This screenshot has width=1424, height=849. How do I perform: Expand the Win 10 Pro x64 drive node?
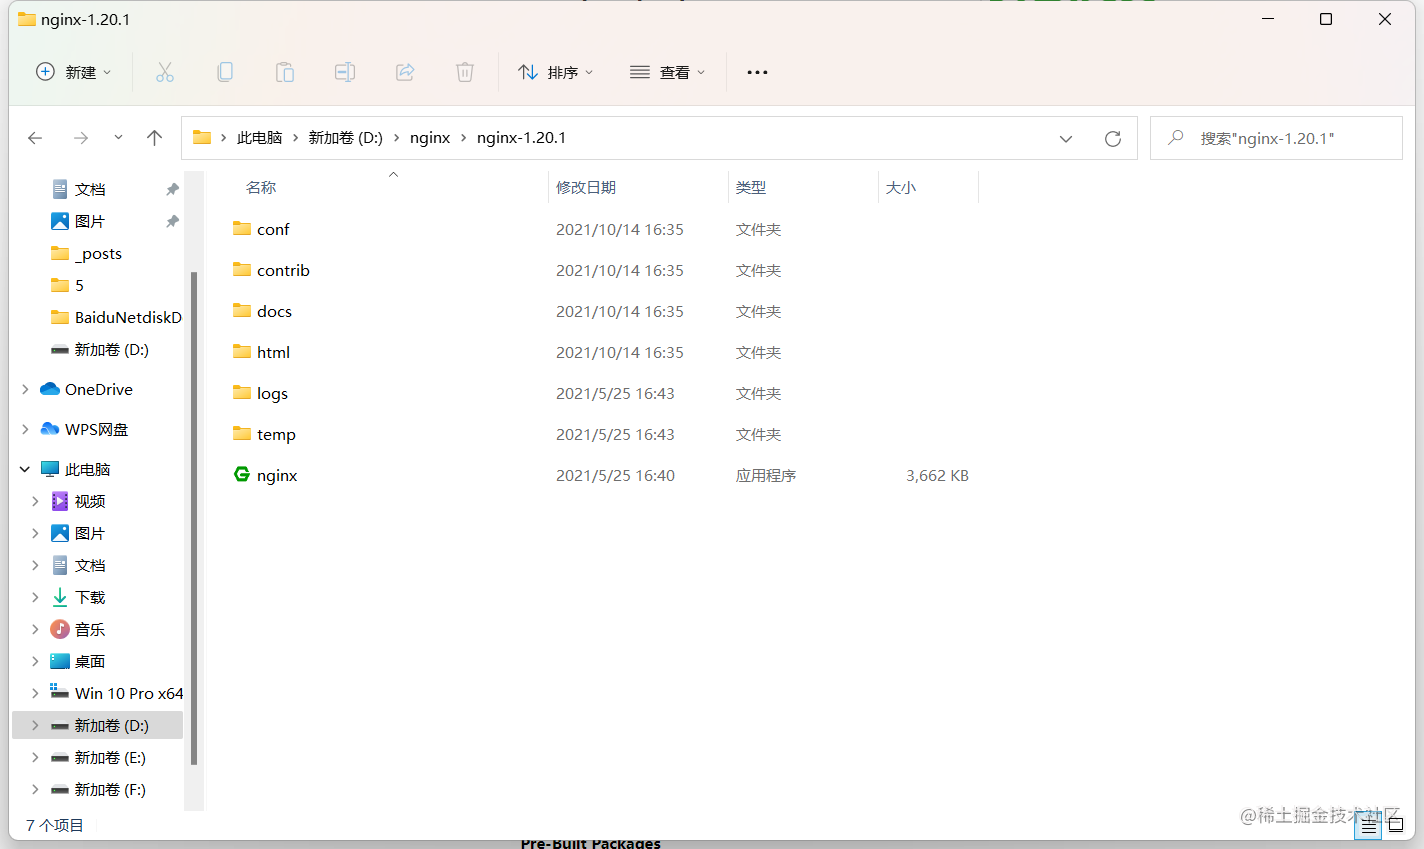click(35, 693)
